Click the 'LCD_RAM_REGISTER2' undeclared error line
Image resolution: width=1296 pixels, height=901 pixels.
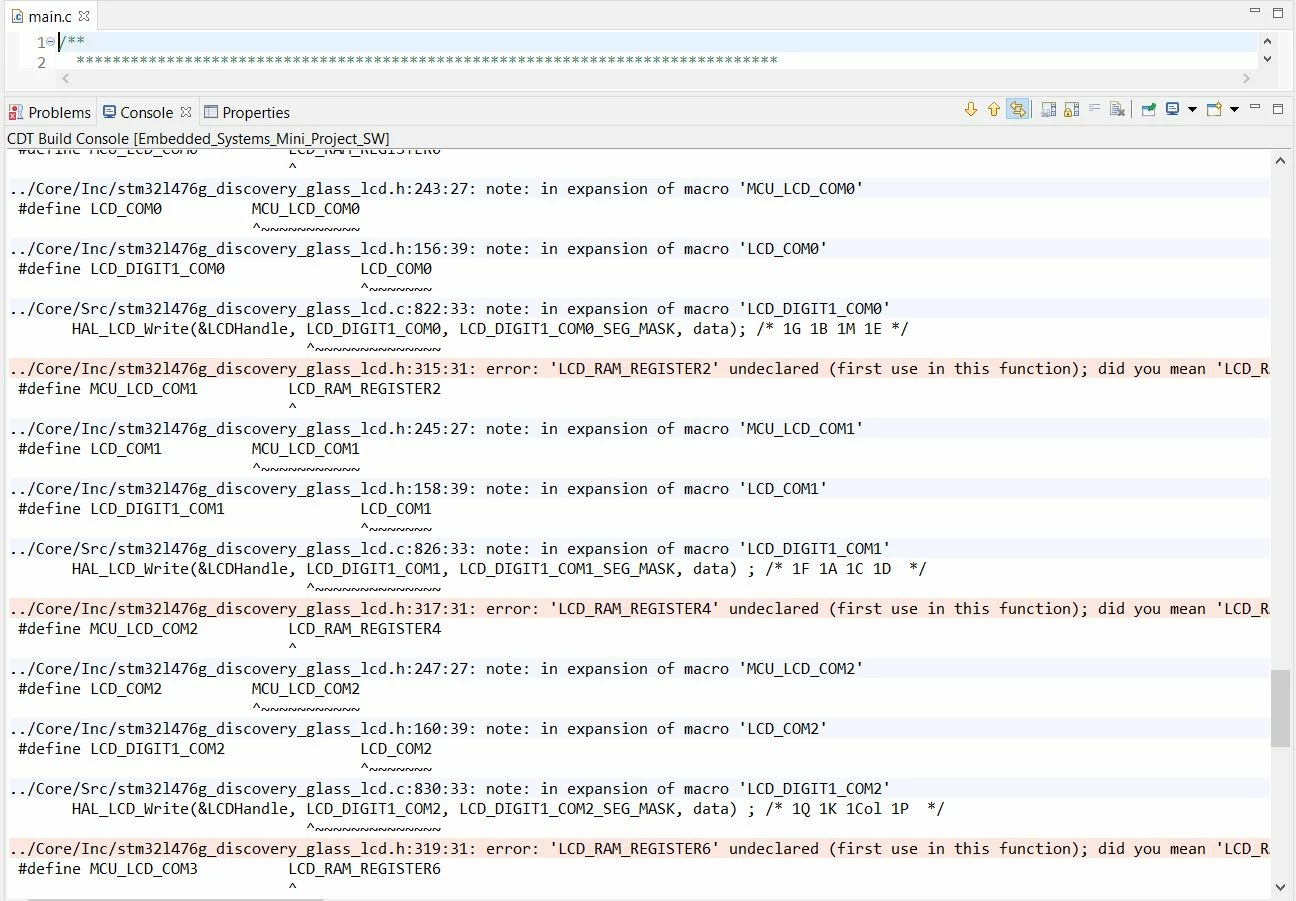click(x=640, y=368)
